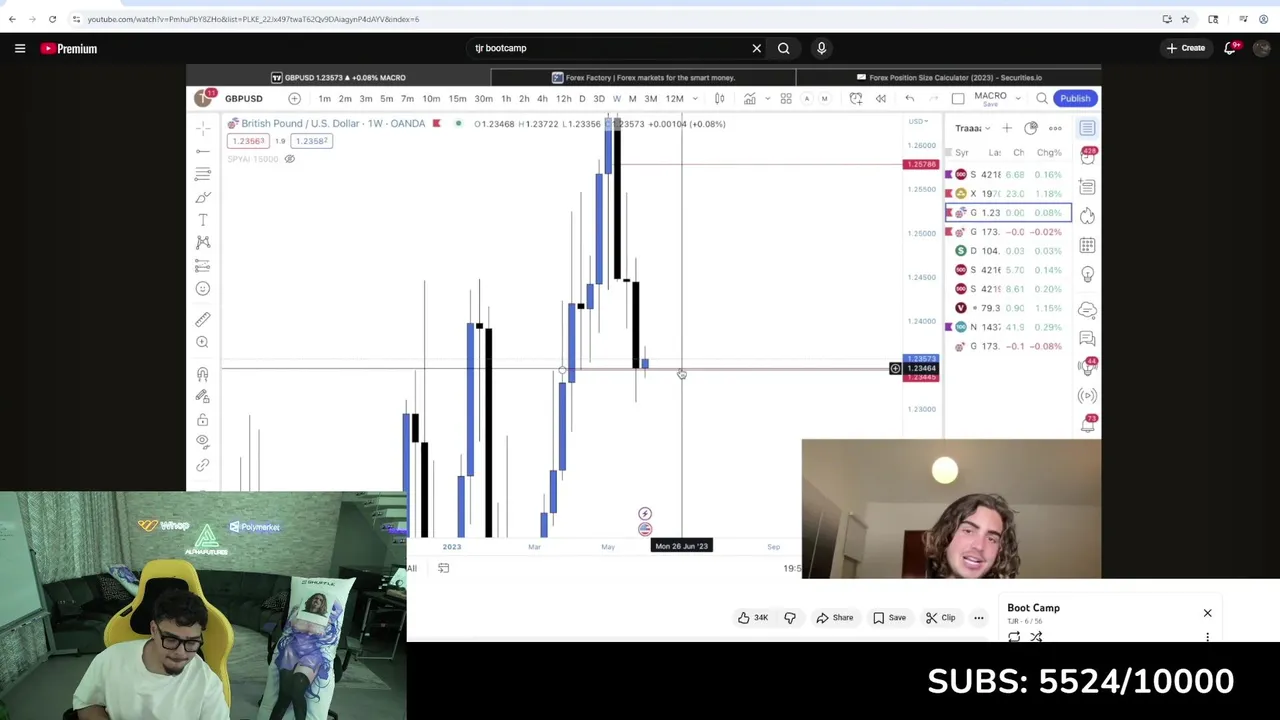Open the emoji icons tool
This screenshot has width=1280, height=720.
(203, 288)
